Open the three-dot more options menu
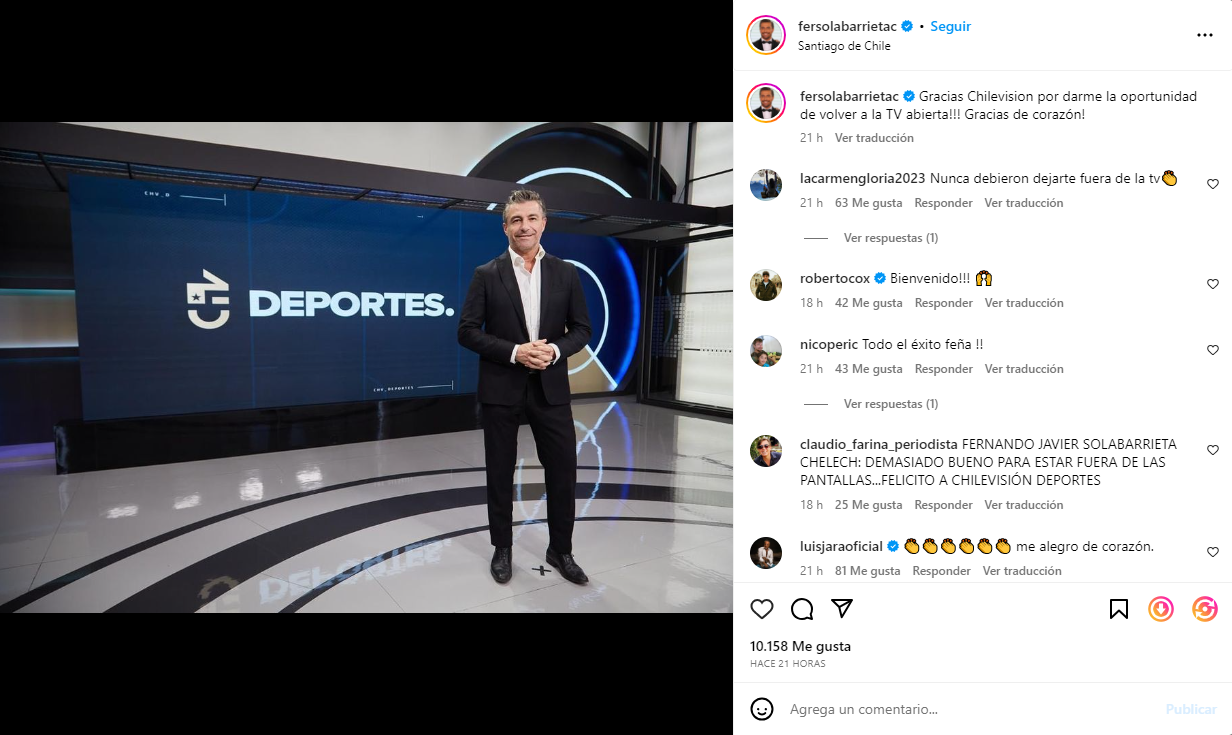The image size is (1232, 735). tap(1205, 35)
